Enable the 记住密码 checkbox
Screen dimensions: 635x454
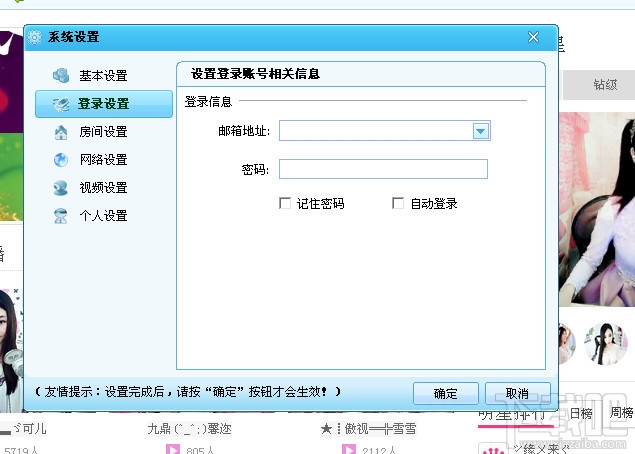click(285, 203)
